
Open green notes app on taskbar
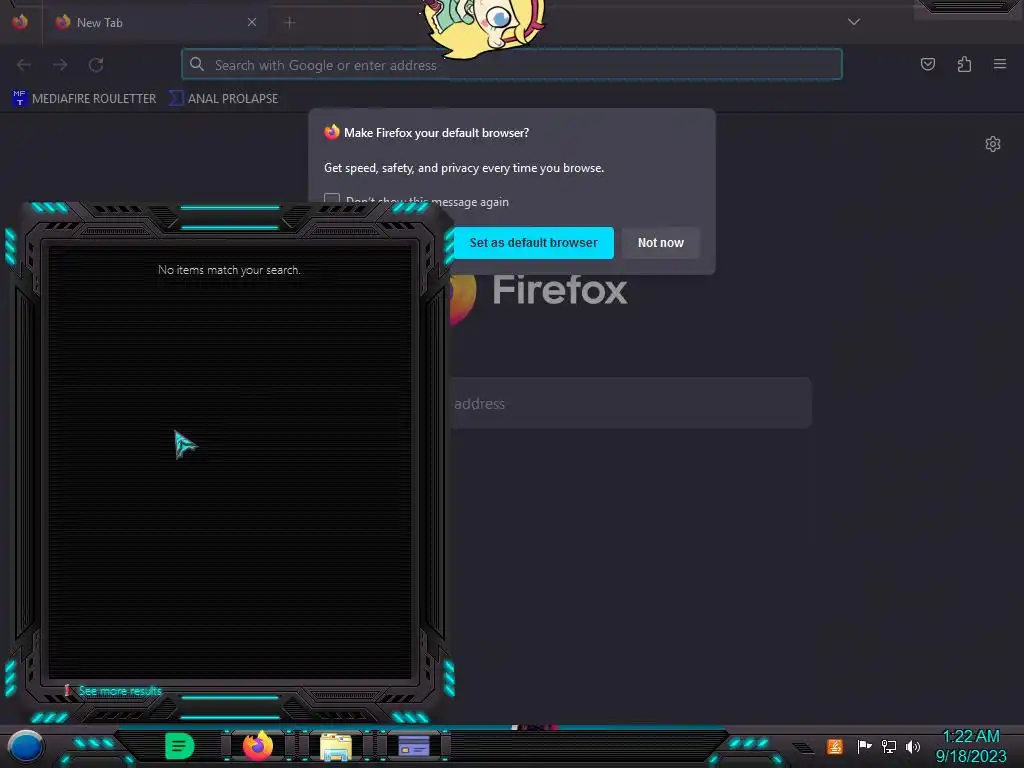coord(180,746)
